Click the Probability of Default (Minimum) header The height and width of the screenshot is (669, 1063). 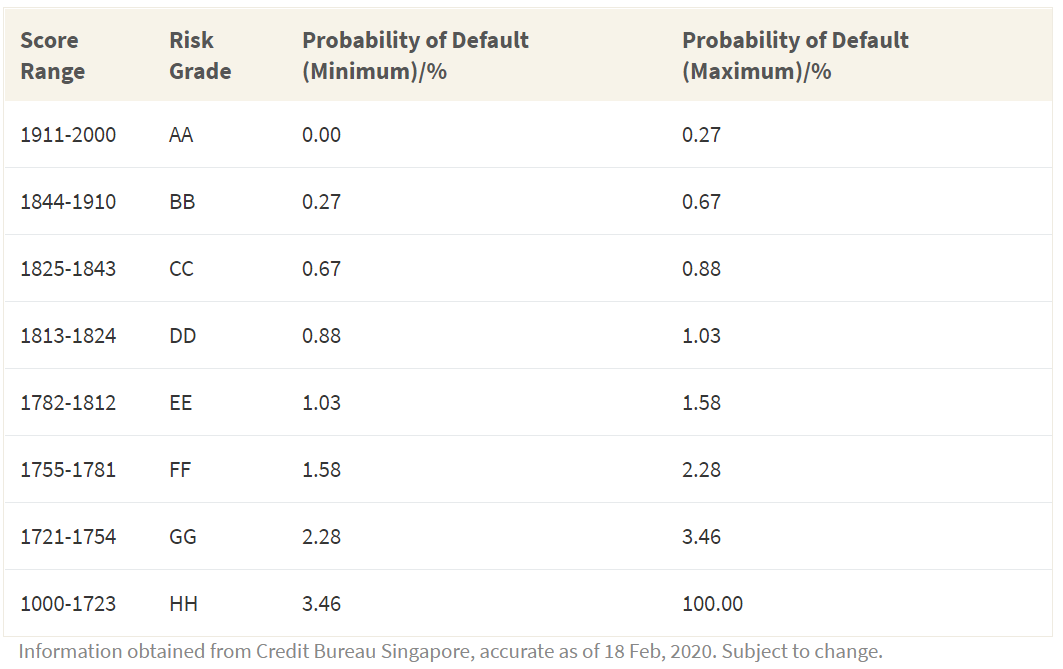point(415,56)
